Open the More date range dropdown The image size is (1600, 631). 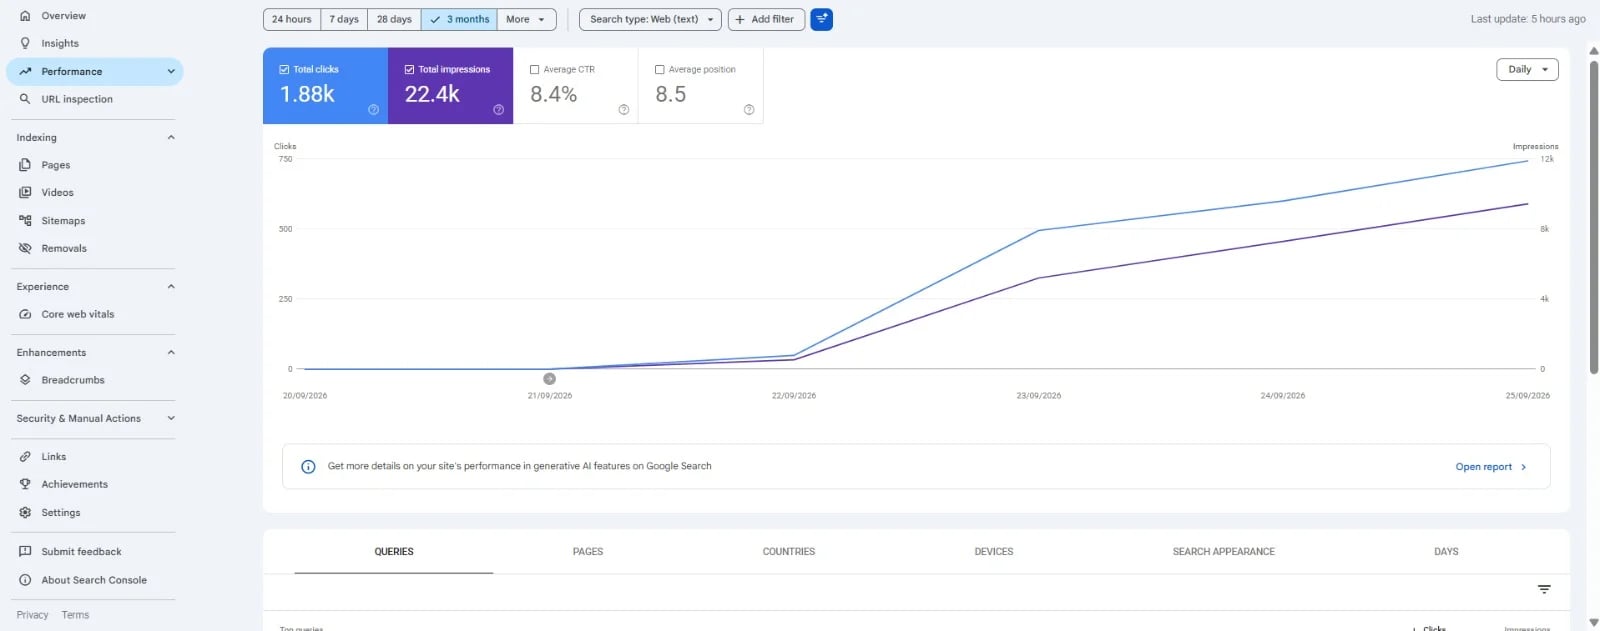(526, 19)
